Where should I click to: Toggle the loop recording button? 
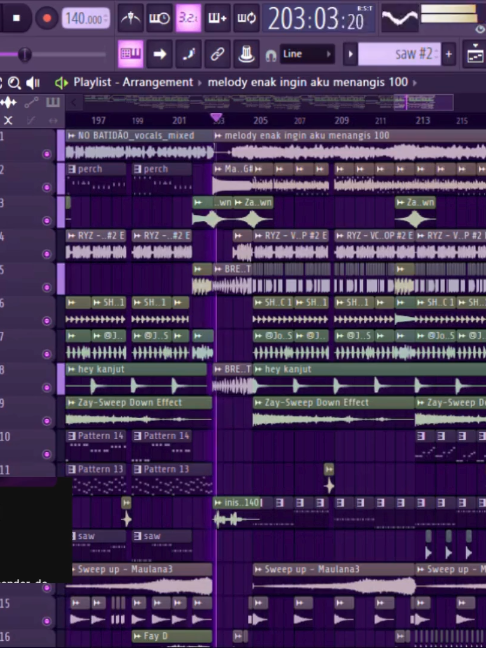246,18
